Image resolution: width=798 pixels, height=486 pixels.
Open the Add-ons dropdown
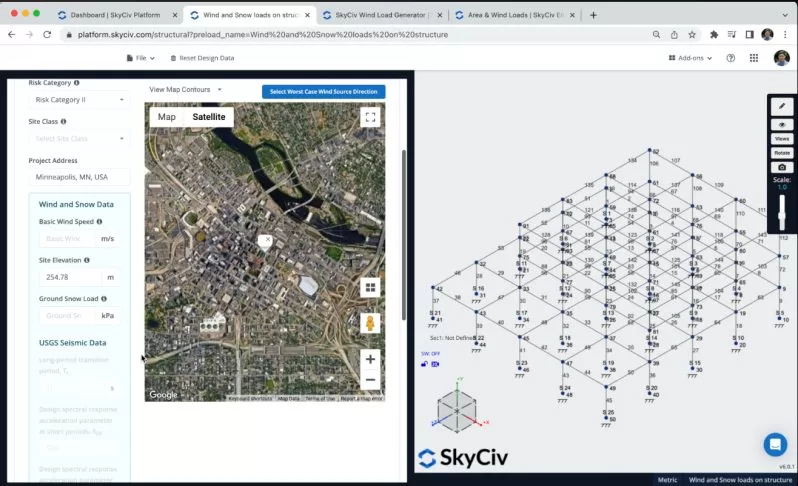[x=690, y=58]
